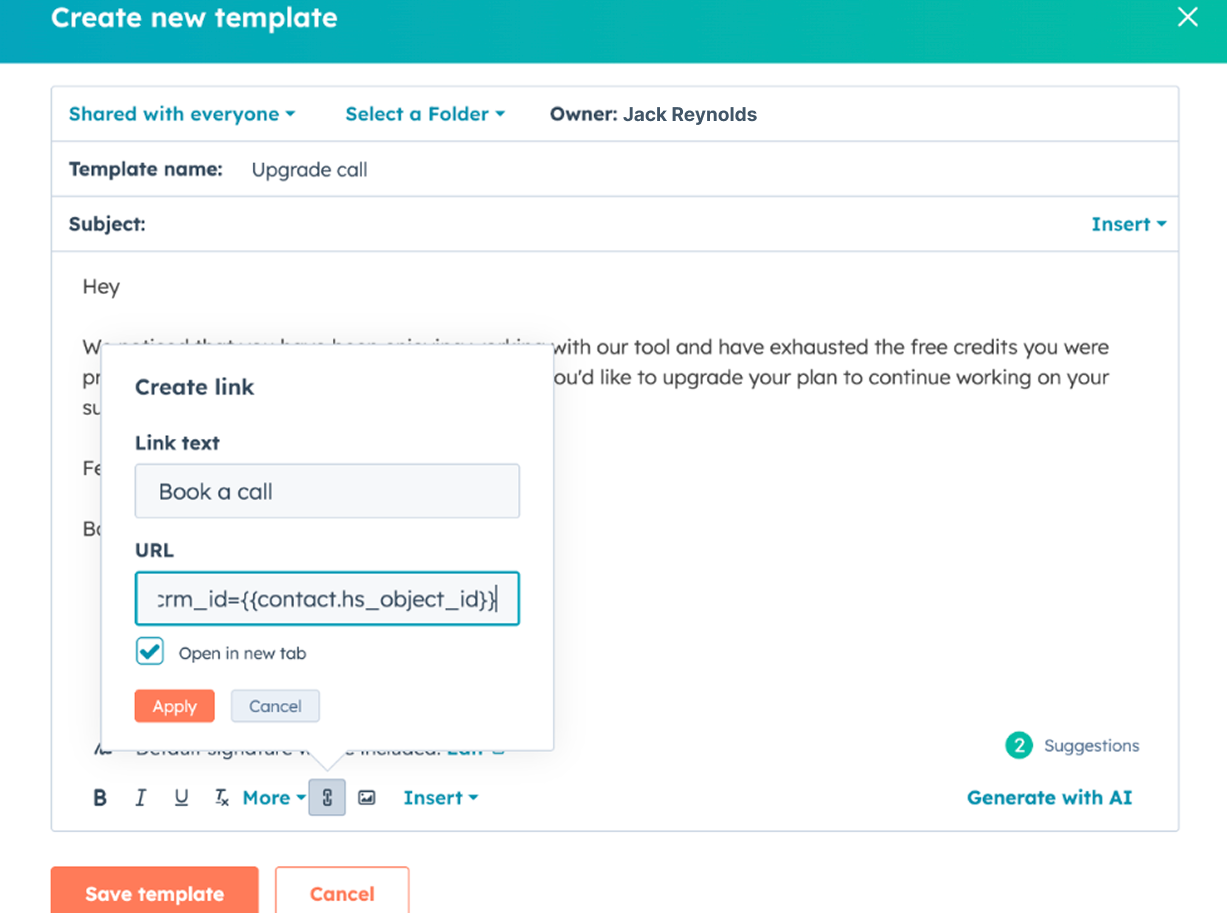Open the Insert menu next to Subject
1227x913 pixels.
pos(1127,223)
